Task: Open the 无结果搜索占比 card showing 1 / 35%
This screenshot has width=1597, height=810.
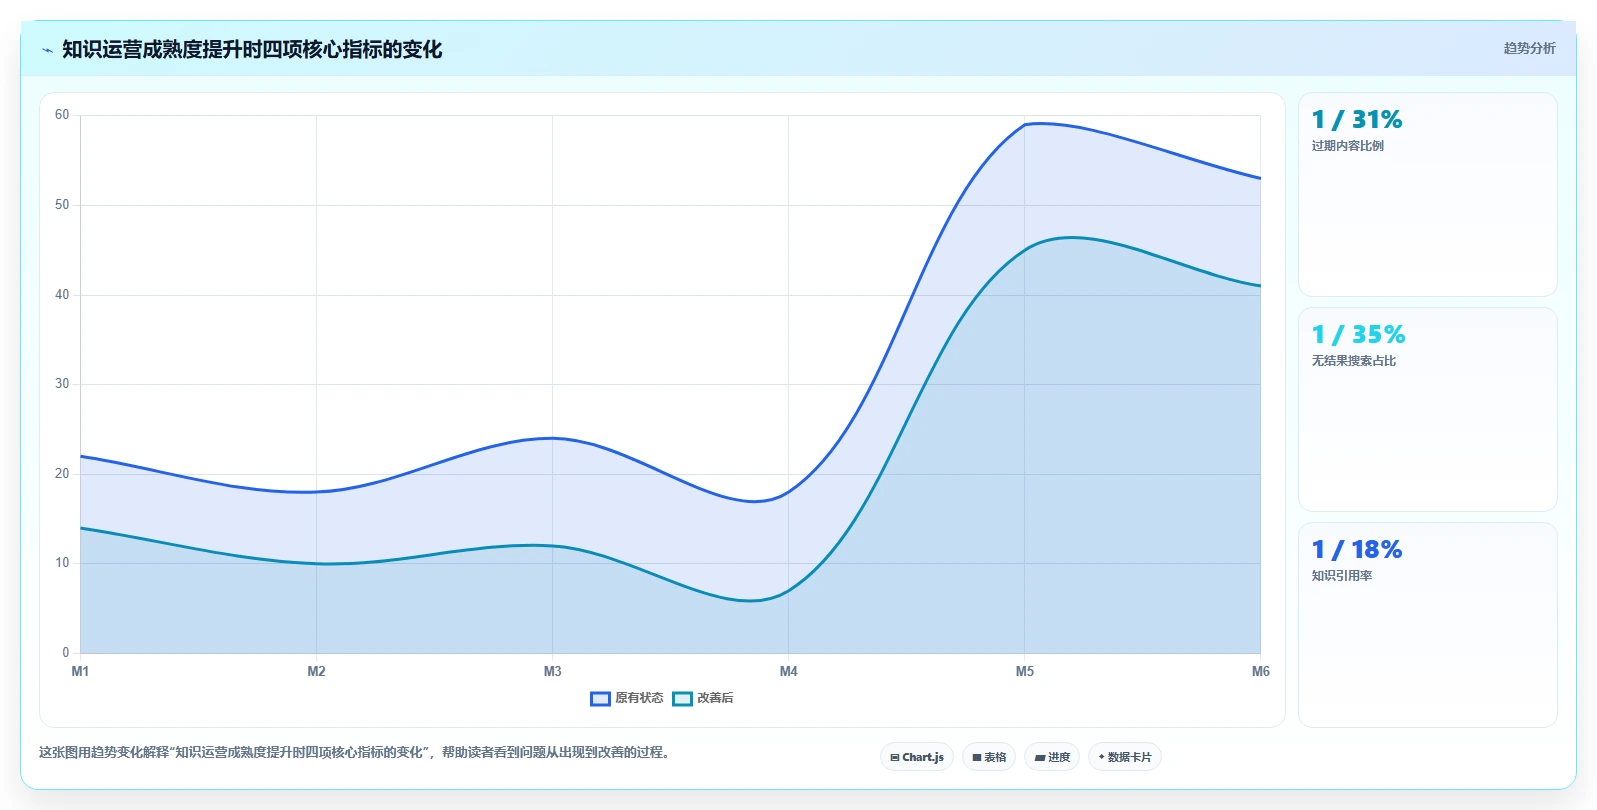Action: pos(1427,409)
